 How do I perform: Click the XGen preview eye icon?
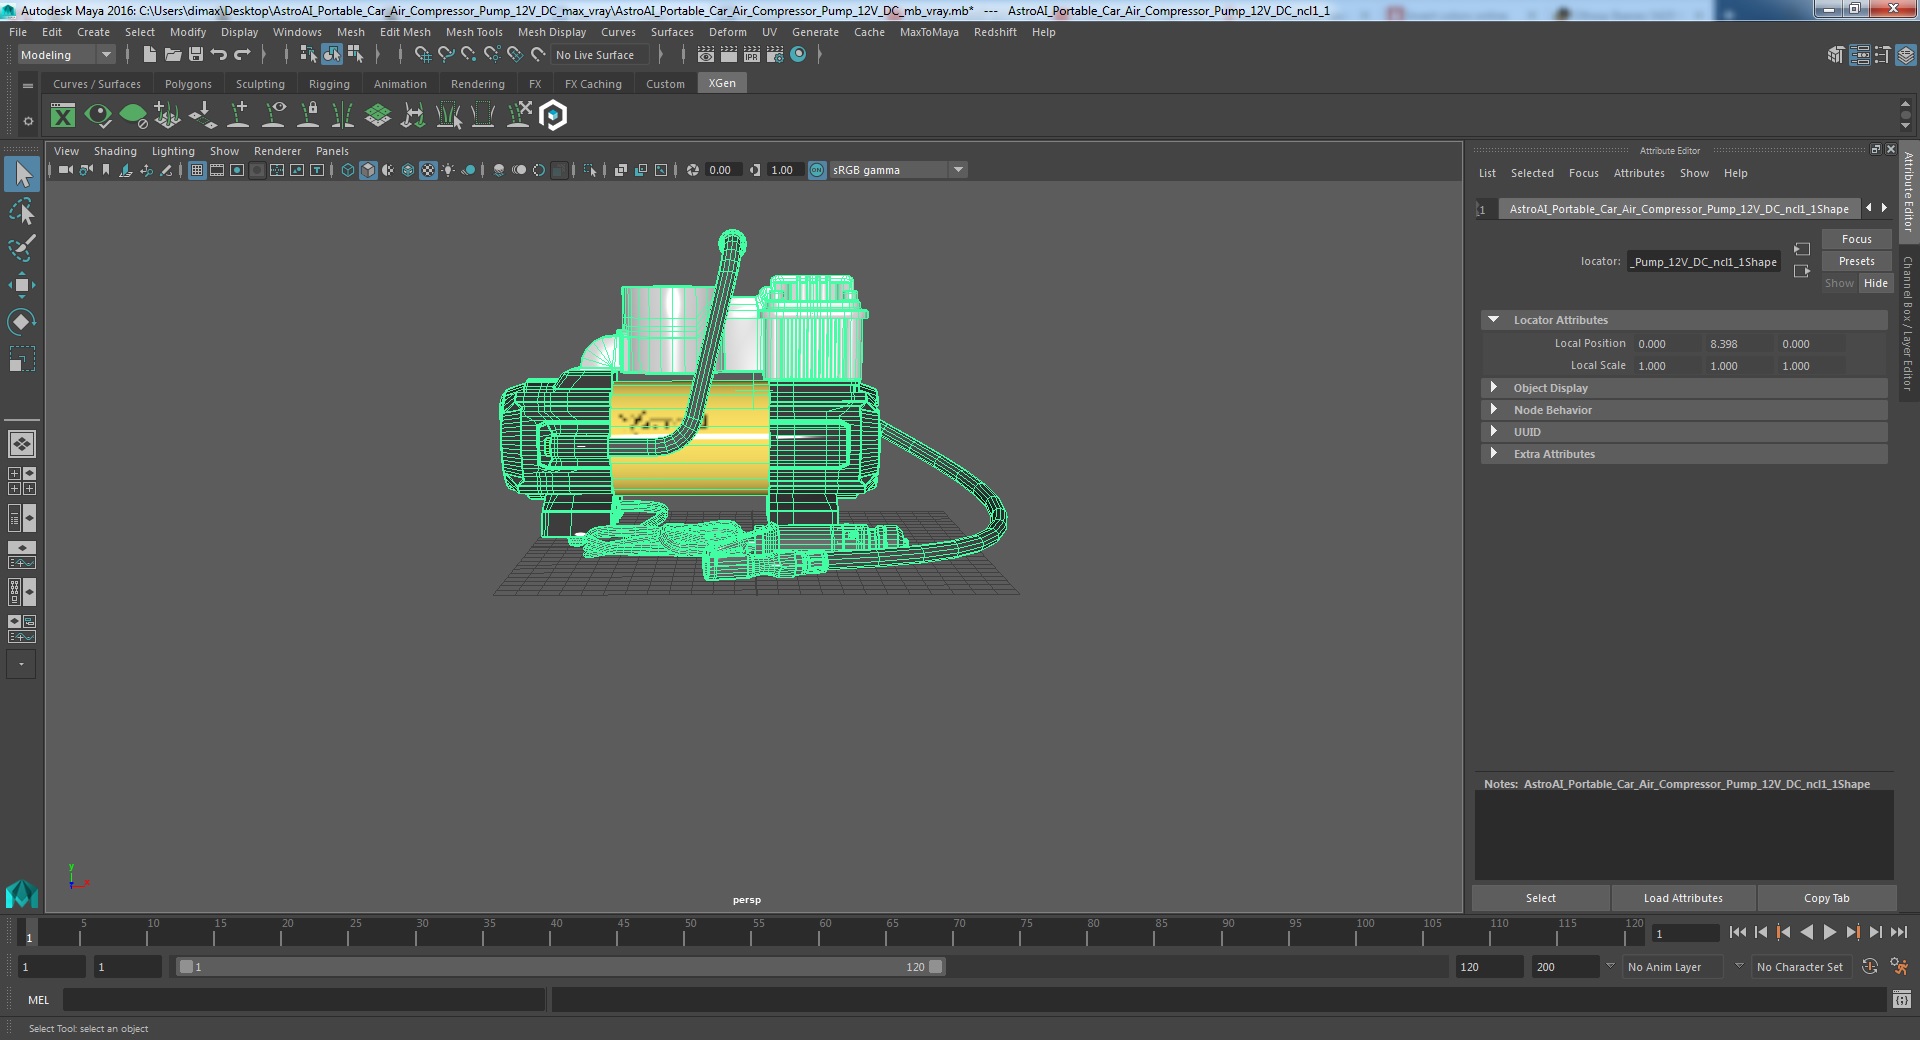pos(98,116)
